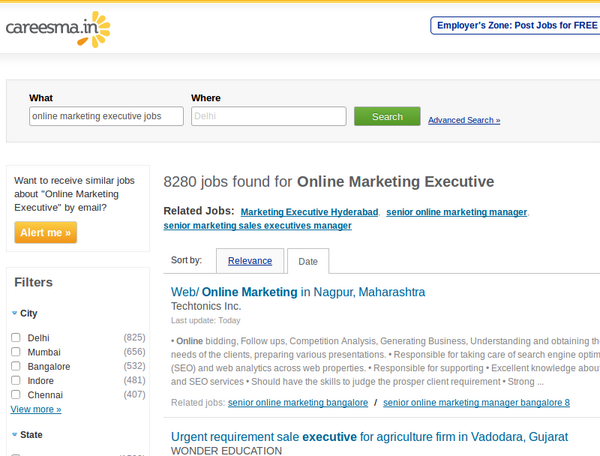Click View more cities link
The image size is (600, 456).
tap(36, 409)
